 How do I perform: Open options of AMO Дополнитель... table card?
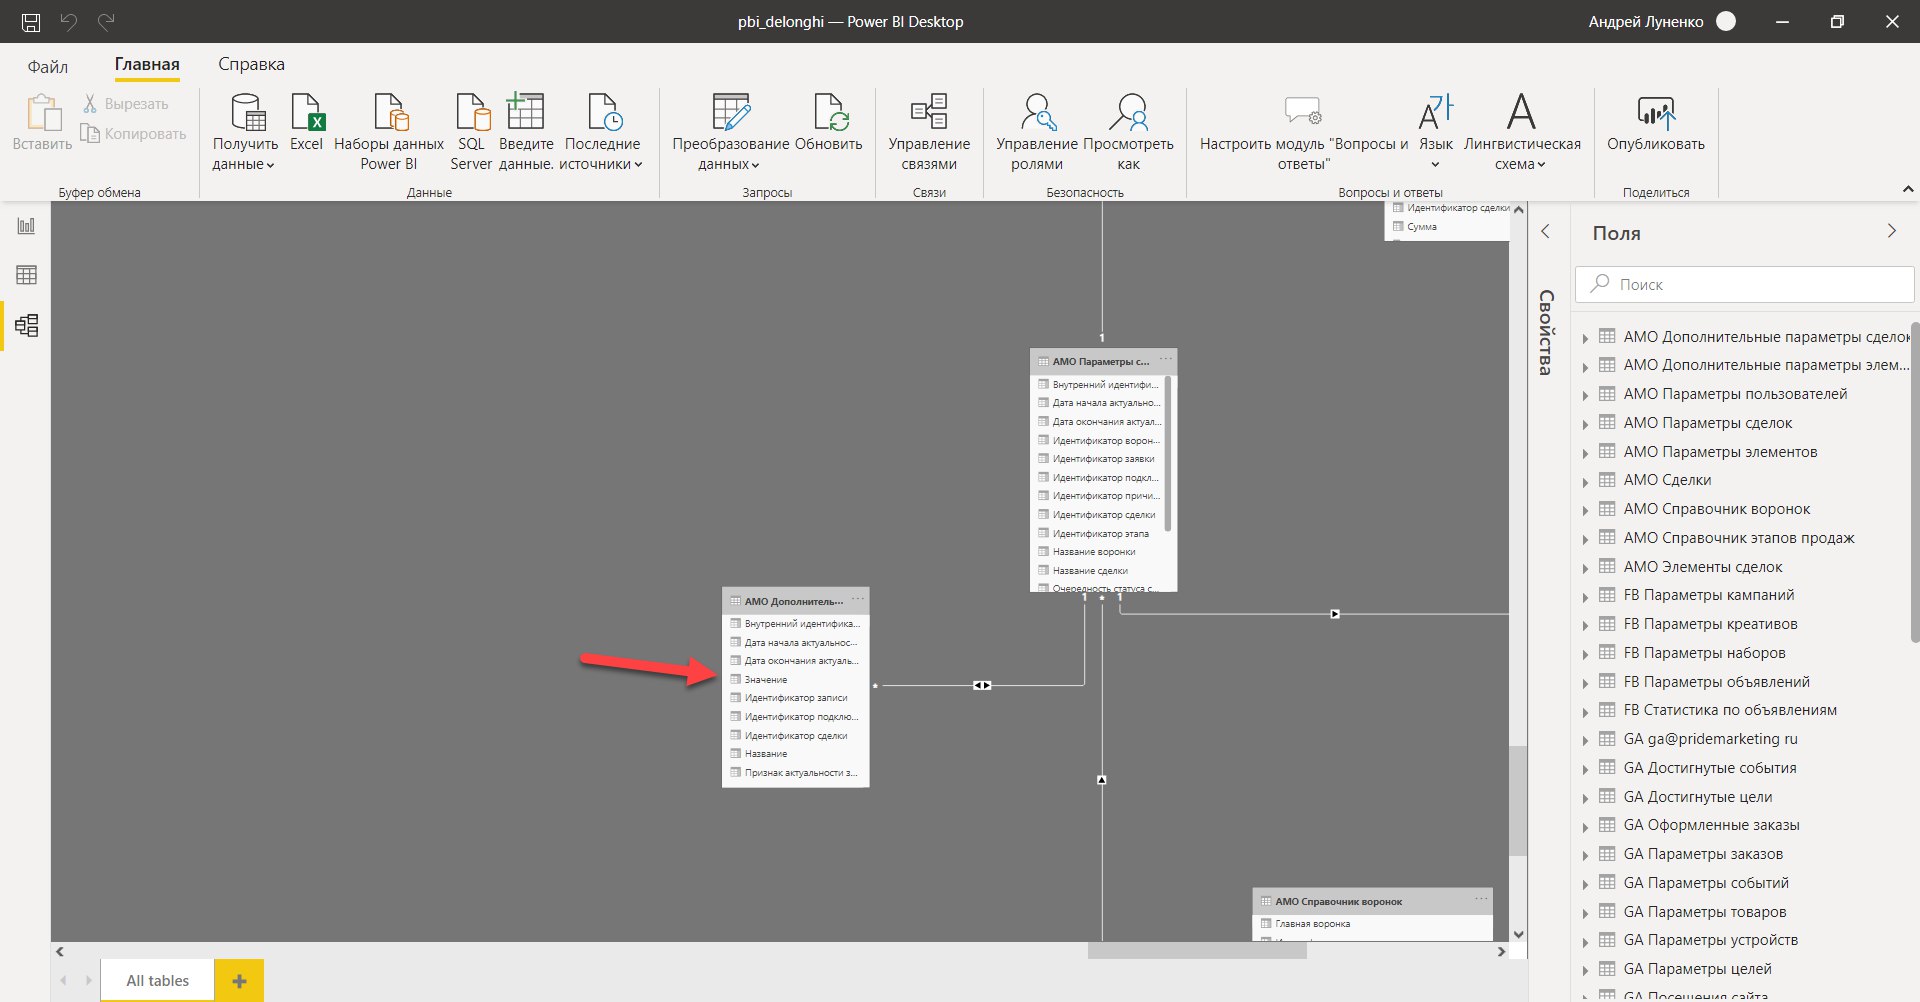pos(857,600)
